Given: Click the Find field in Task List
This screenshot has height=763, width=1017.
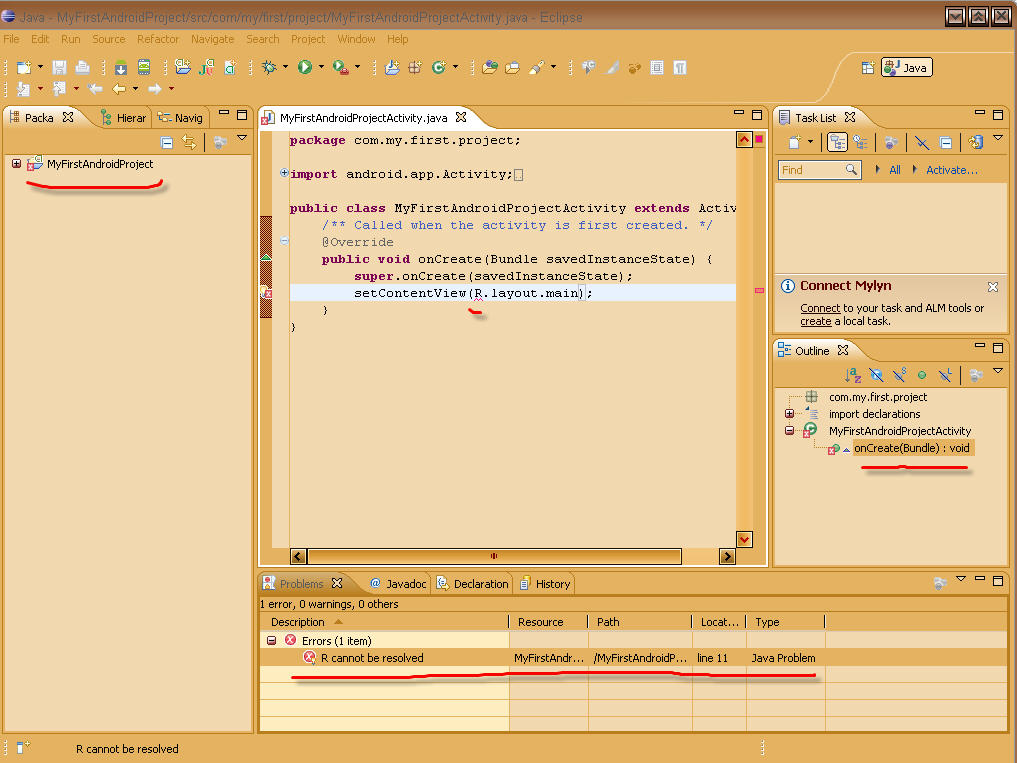Looking at the screenshot, I should 819,170.
